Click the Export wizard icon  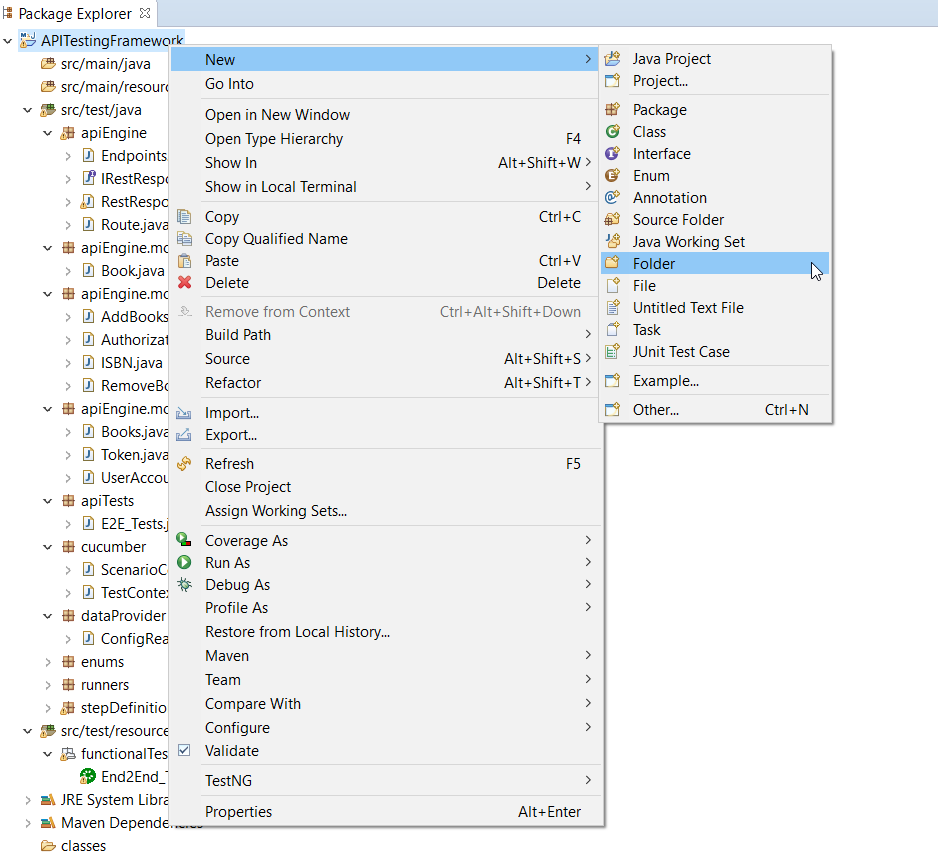[x=186, y=435]
